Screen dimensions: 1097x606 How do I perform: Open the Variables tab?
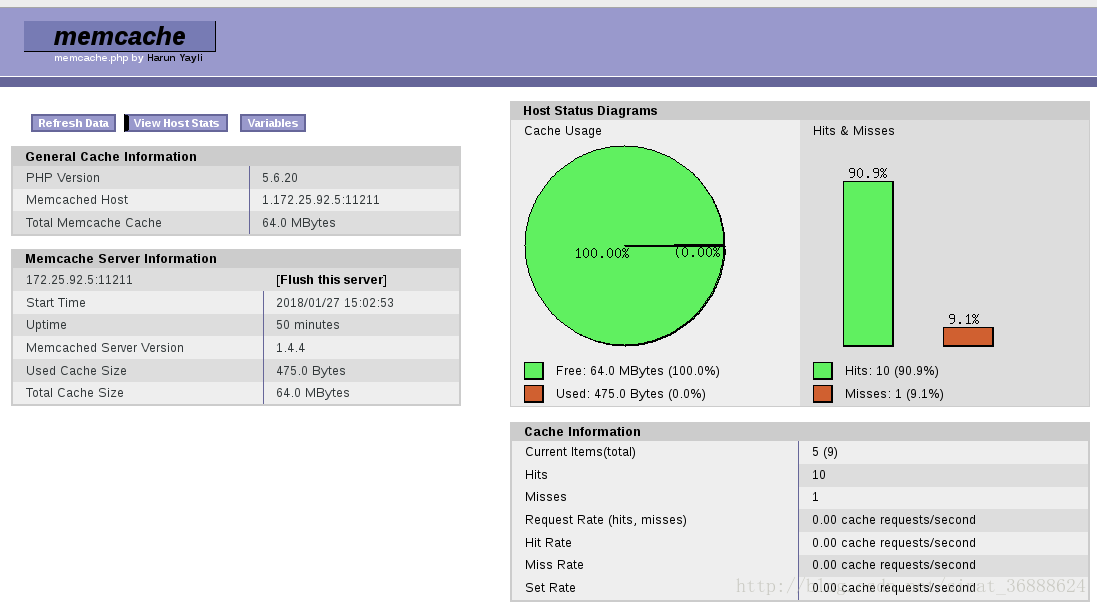coord(273,123)
